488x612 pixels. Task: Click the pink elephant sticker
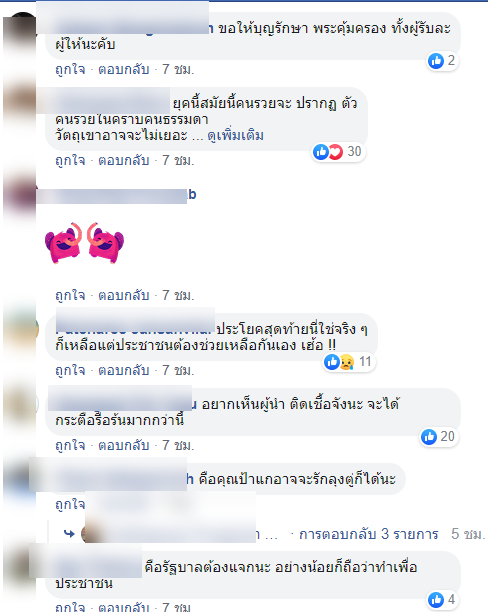[85, 243]
